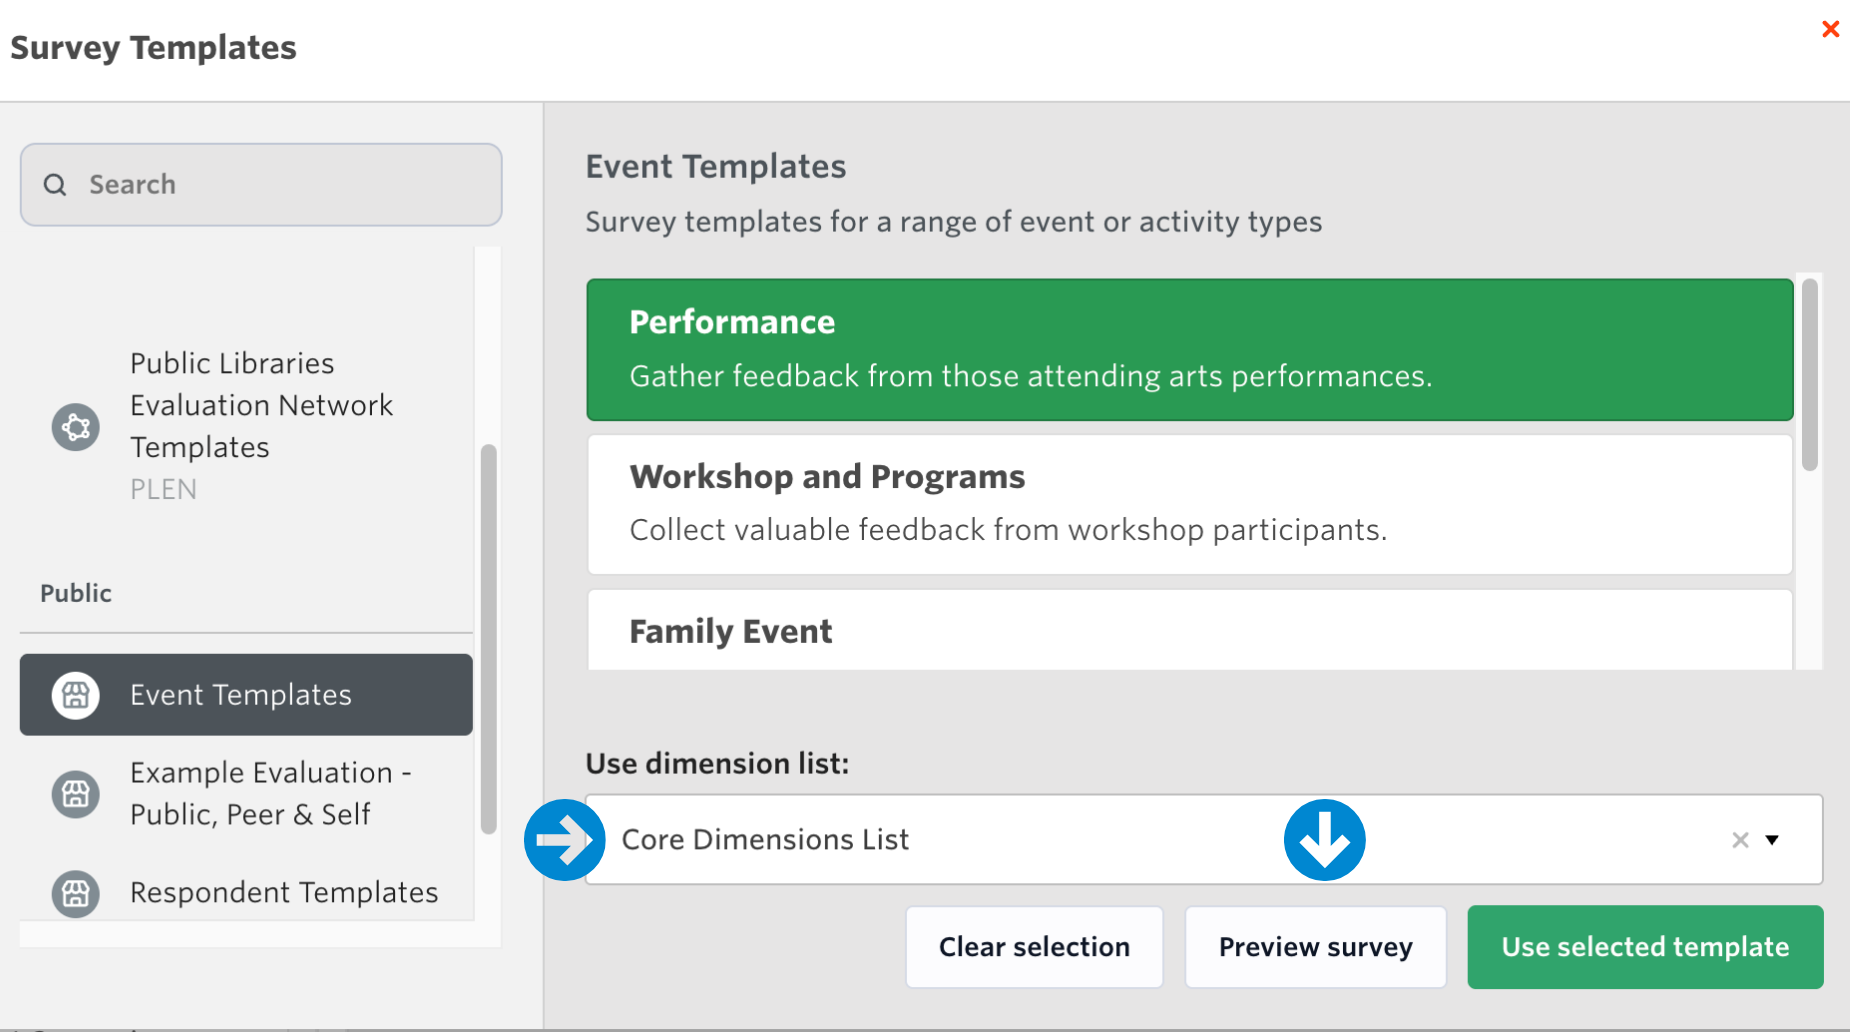Click the blue down-arrow circle icon
Image resolution: width=1850 pixels, height=1032 pixels.
pyautogui.click(x=1324, y=840)
